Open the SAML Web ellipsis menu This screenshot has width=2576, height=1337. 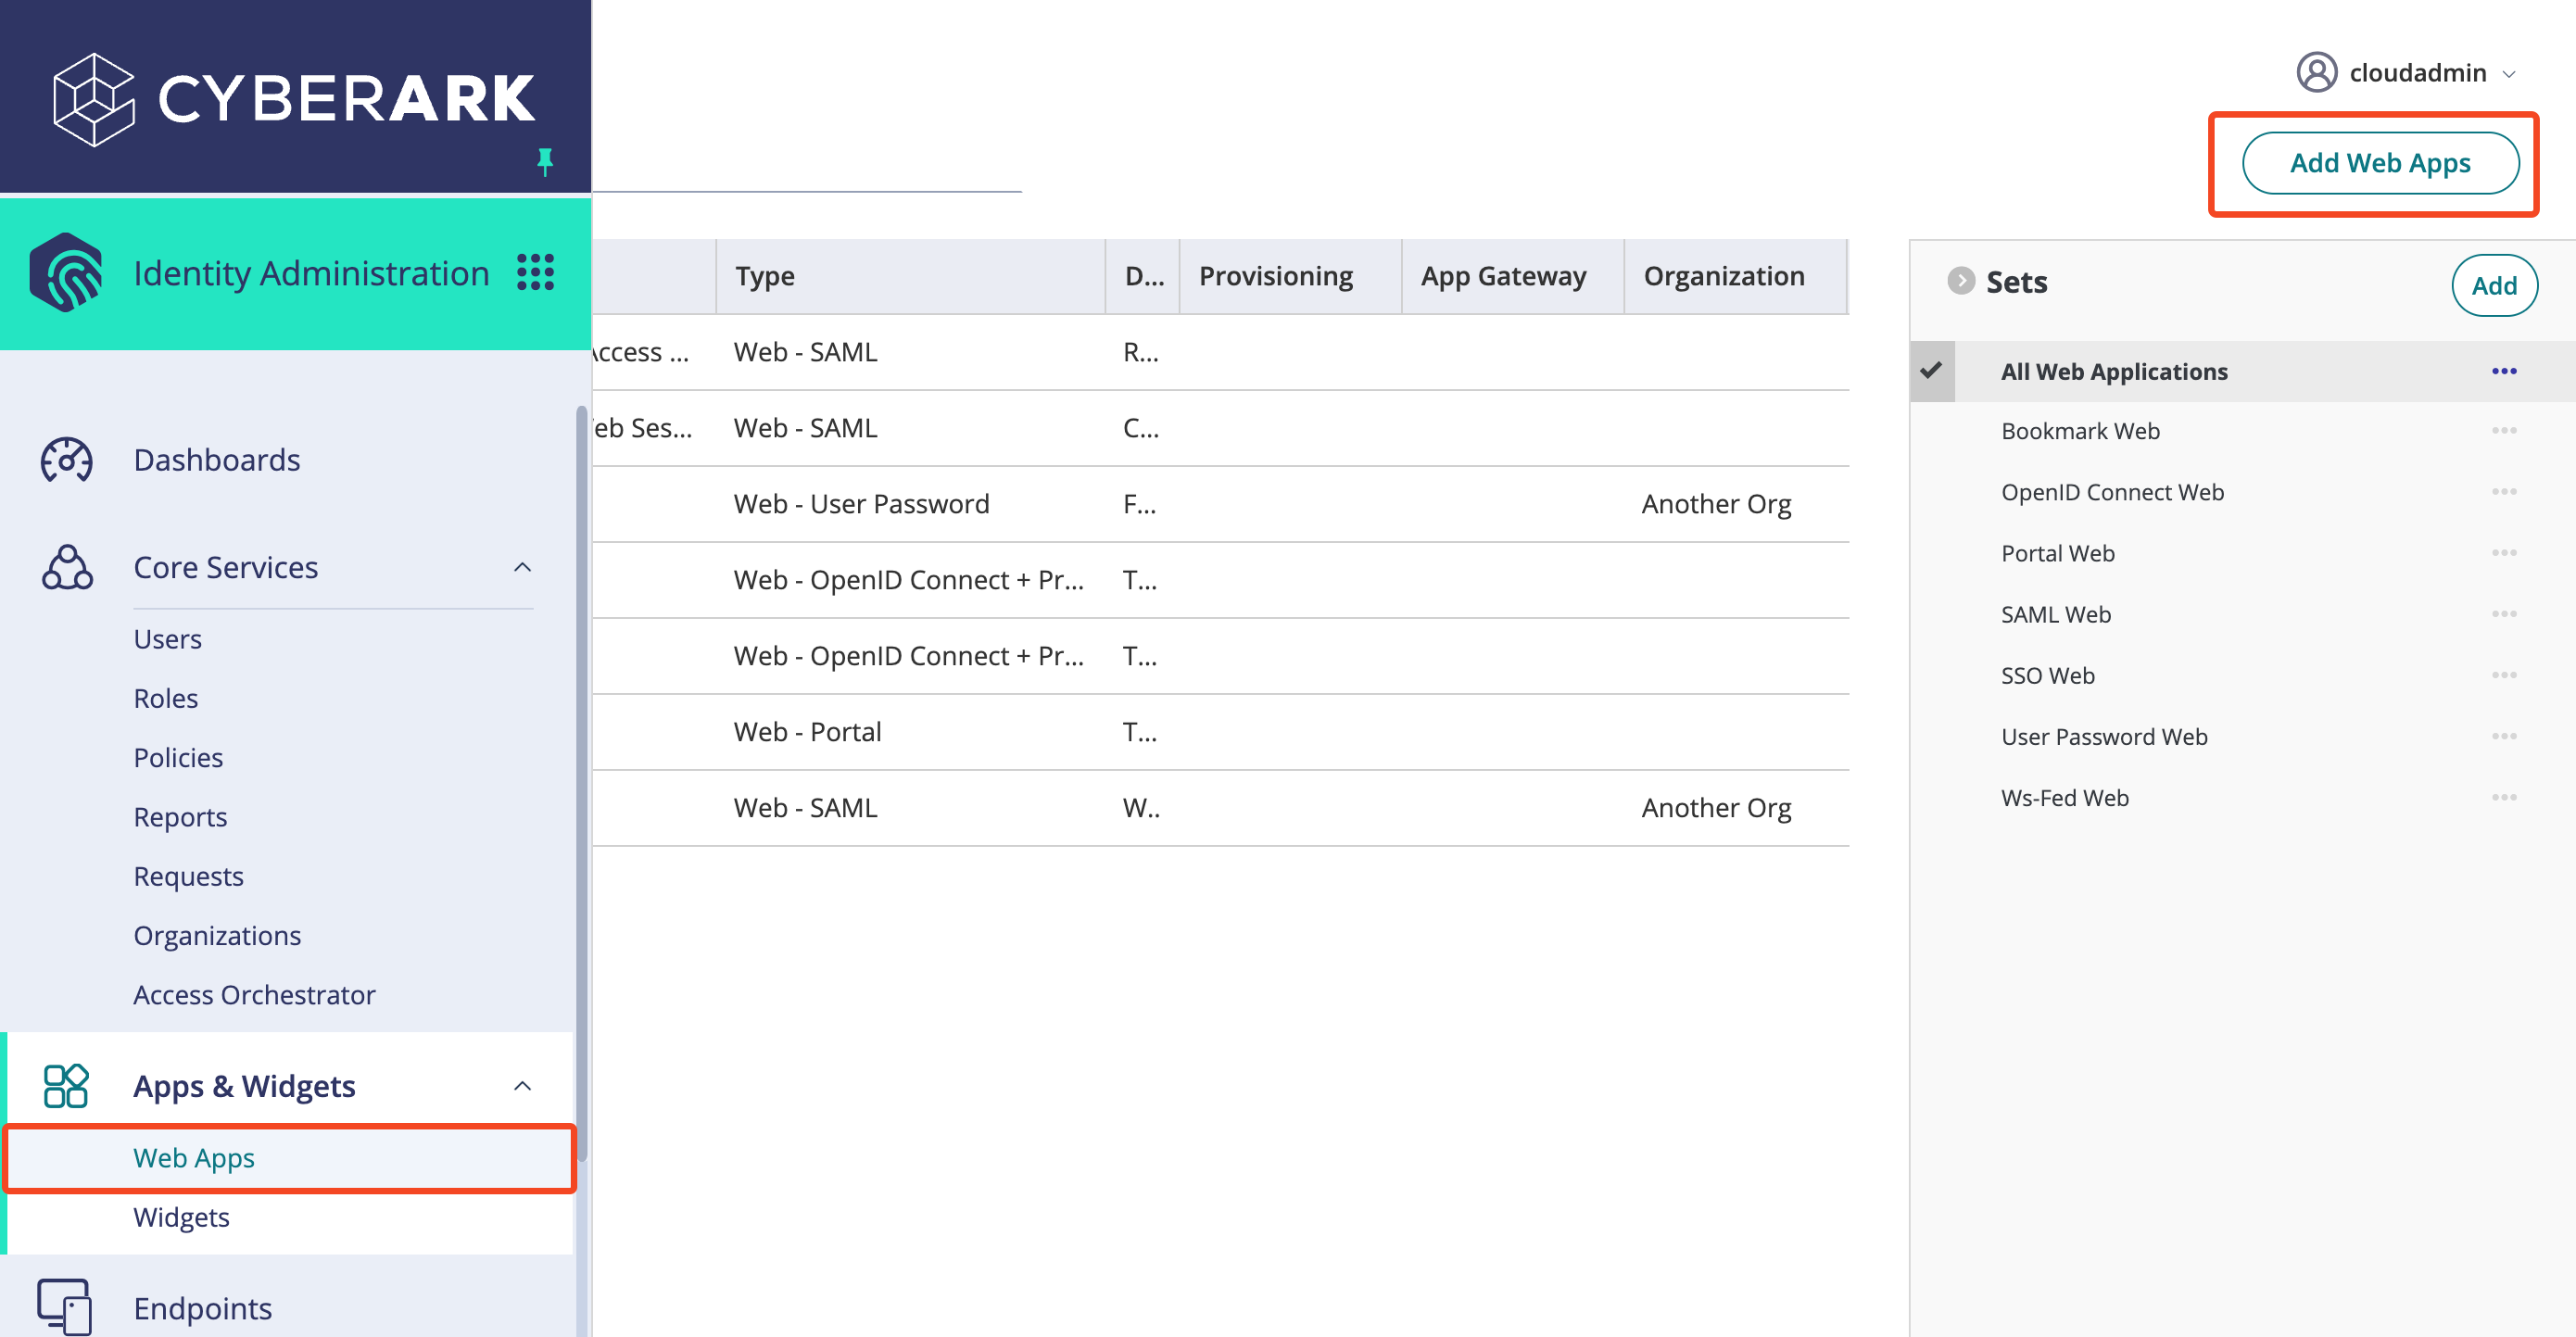[2503, 613]
